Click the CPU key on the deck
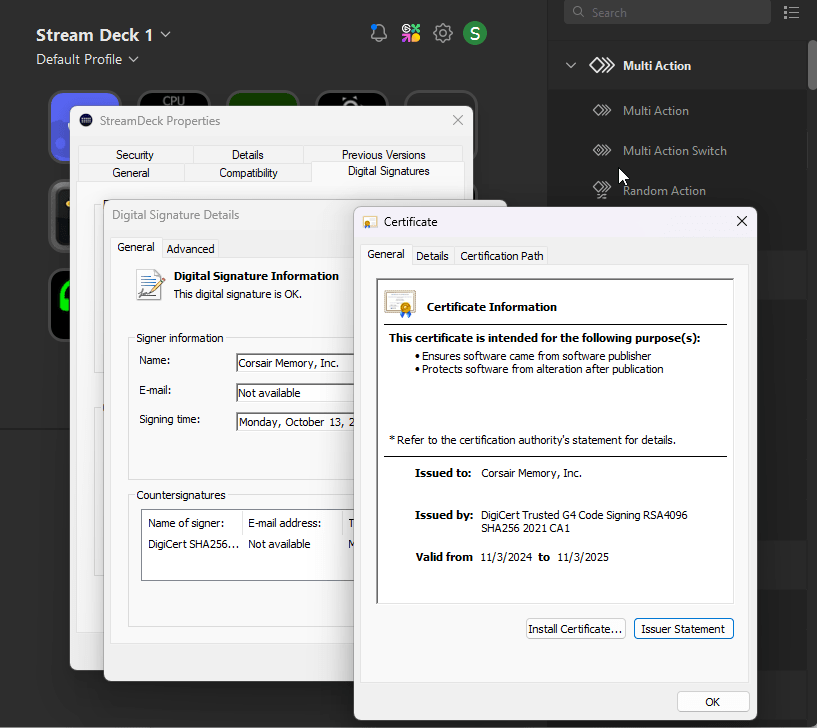Viewport: 817px width, 728px height. (173, 99)
